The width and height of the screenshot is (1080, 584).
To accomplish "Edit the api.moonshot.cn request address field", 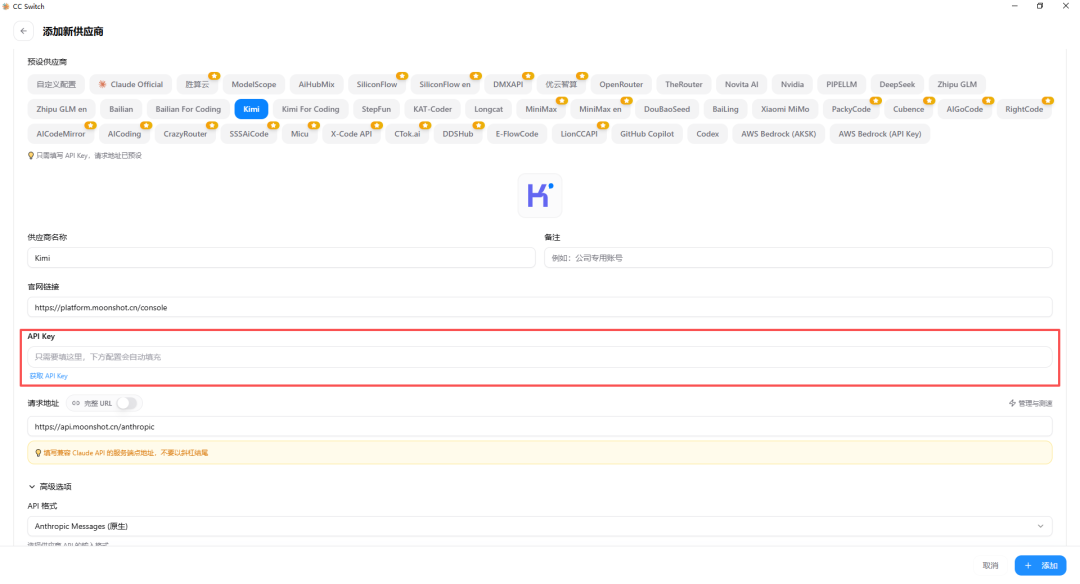I will tap(539, 426).
